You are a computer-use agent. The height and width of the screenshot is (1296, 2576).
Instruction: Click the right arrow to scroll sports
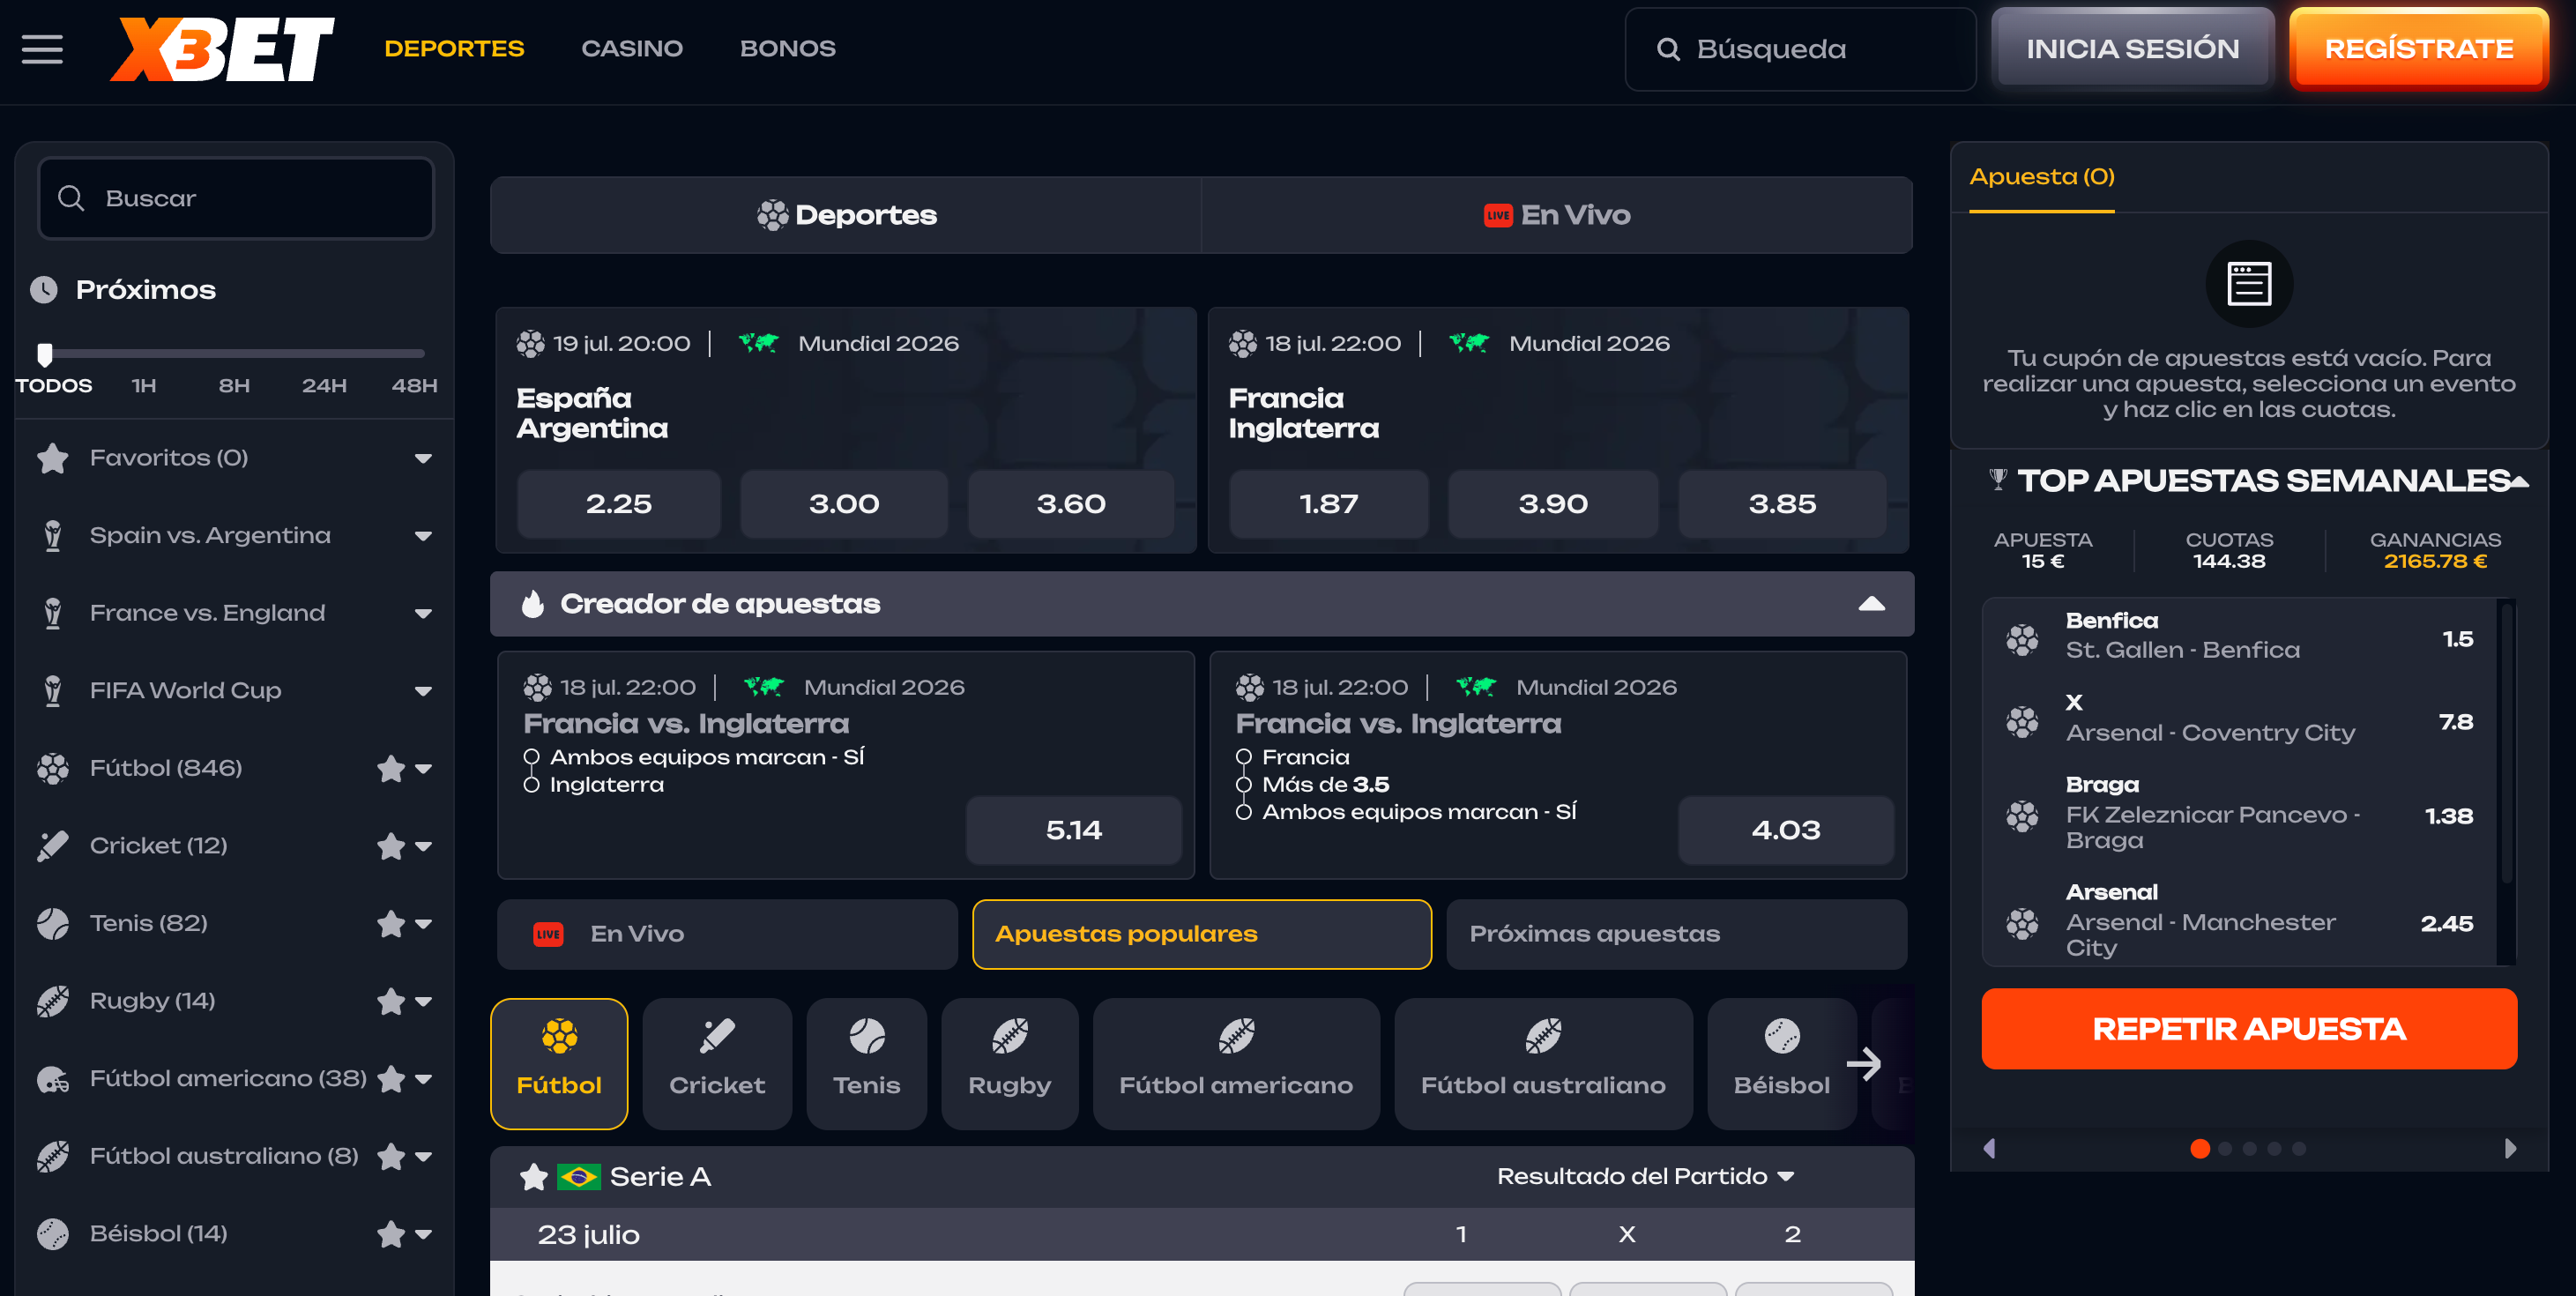tap(1863, 1064)
